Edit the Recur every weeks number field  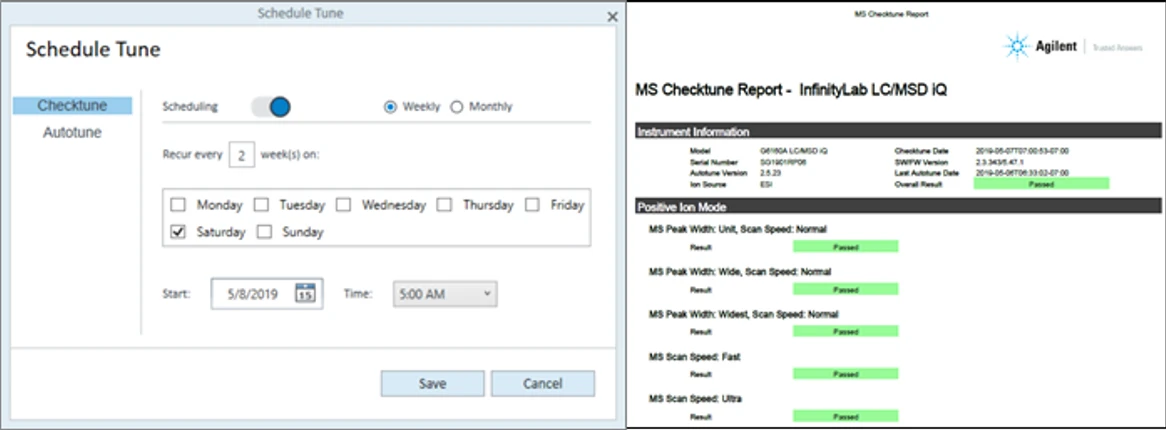(x=242, y=155)
